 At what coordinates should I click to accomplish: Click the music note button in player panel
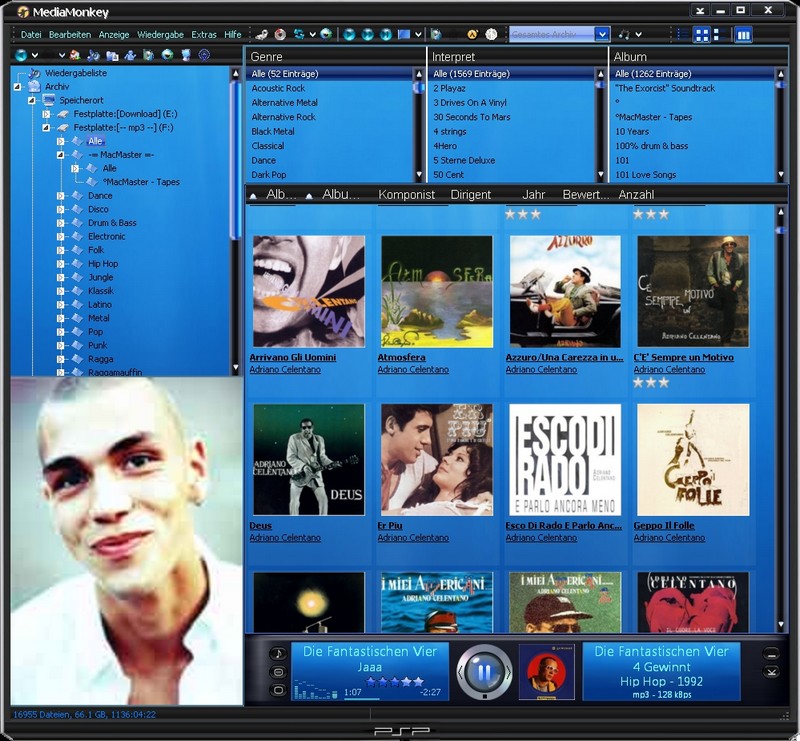click(x=278, y=654)
